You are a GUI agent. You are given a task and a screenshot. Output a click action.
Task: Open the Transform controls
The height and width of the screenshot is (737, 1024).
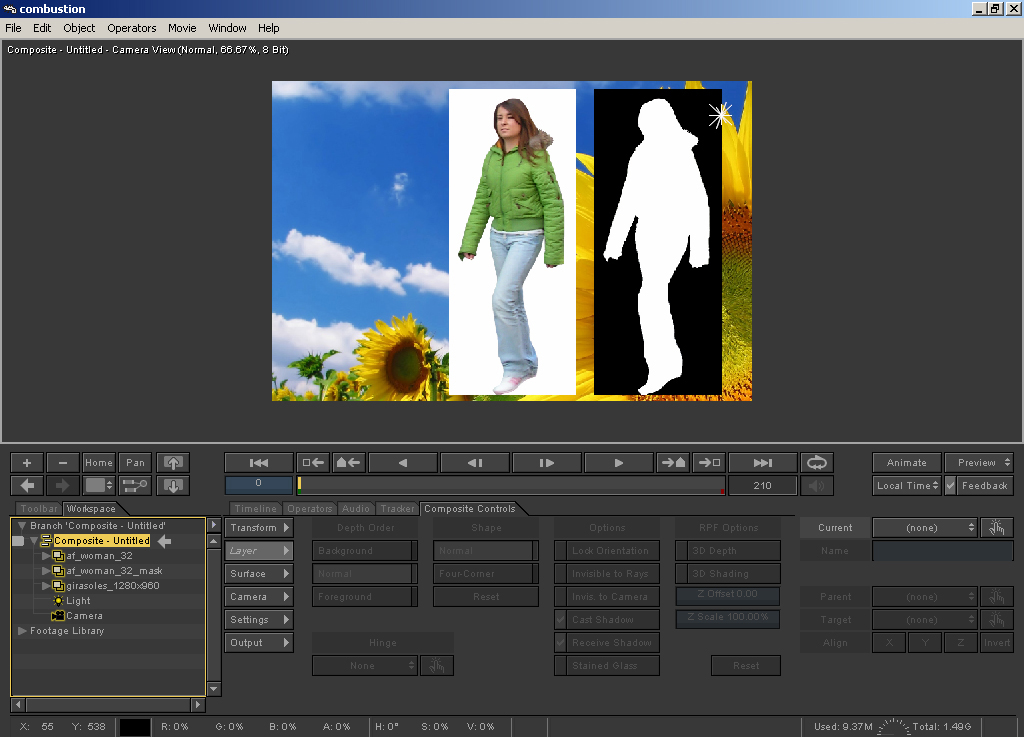click(259, 527)
